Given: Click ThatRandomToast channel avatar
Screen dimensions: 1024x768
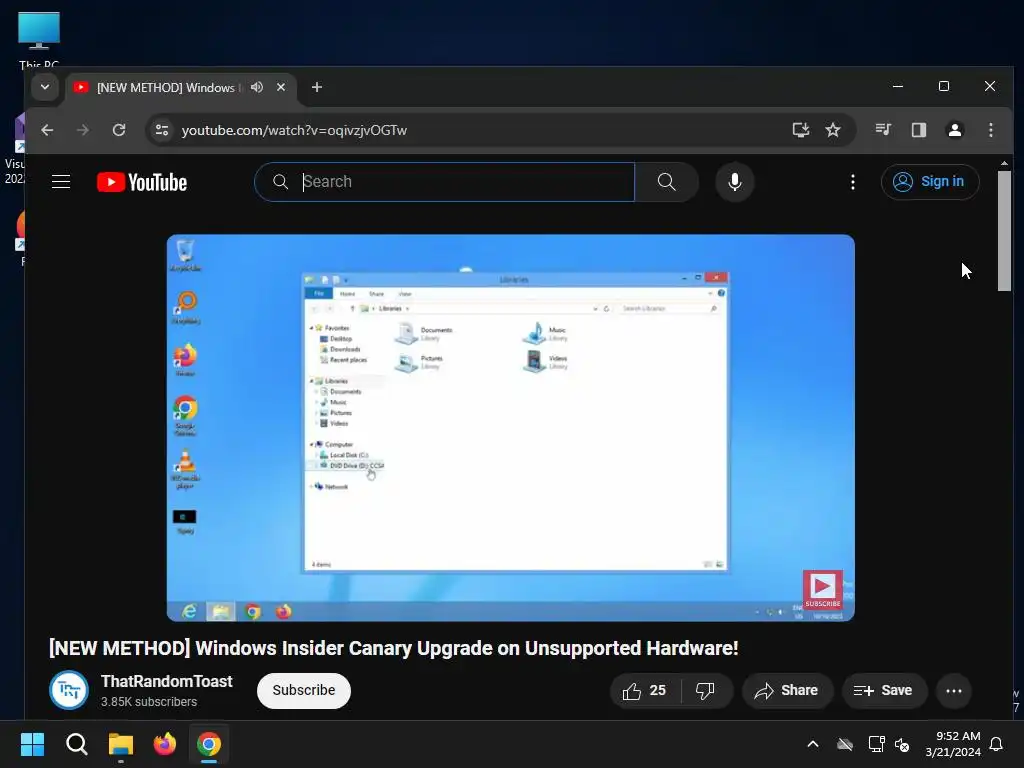Looking at the screenshot, I should coord(69,690).
